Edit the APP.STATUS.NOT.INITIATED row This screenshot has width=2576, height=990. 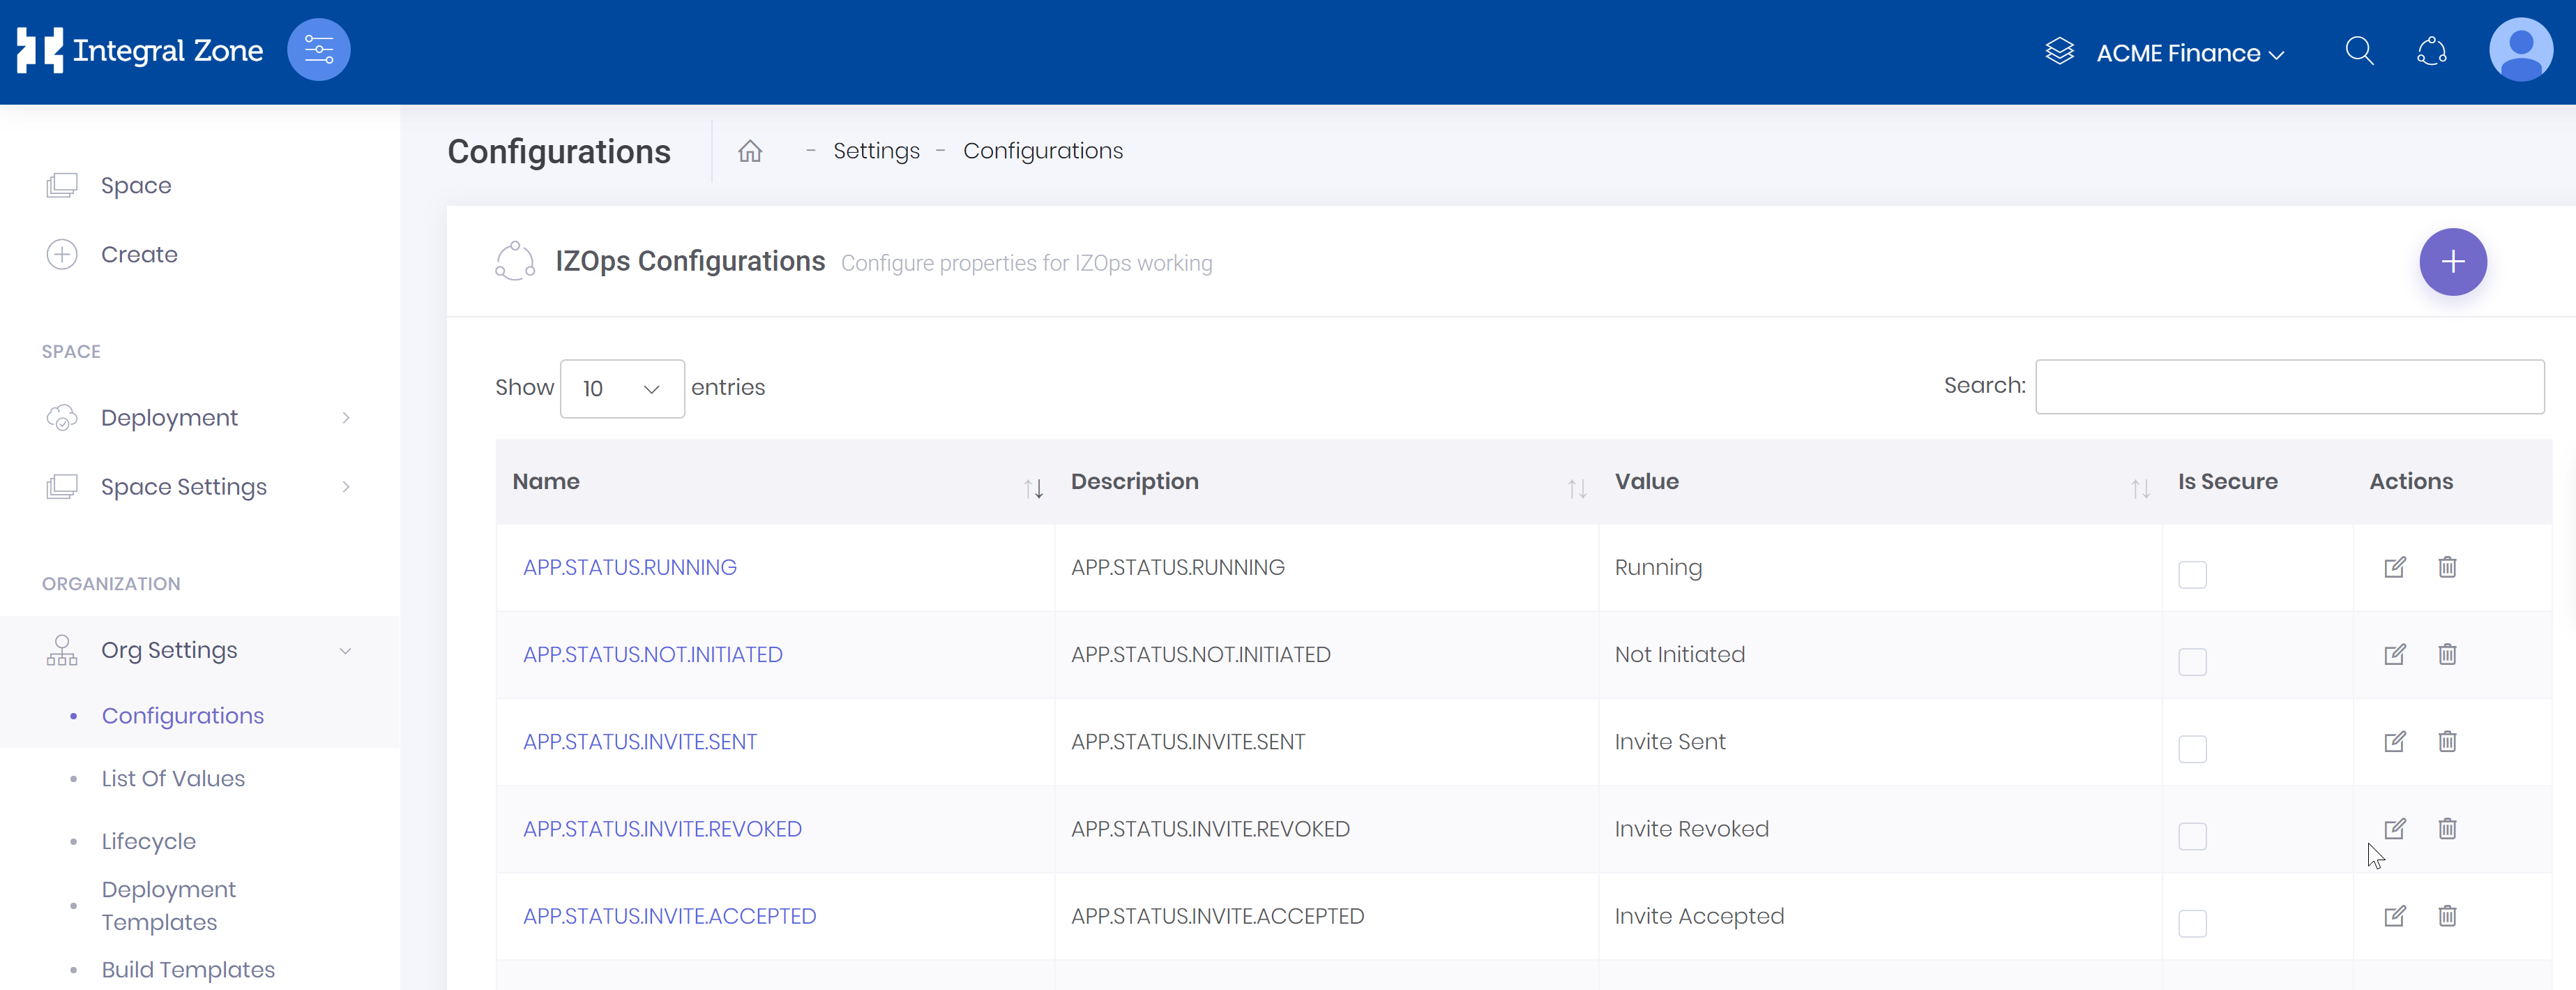[2394, 654]
